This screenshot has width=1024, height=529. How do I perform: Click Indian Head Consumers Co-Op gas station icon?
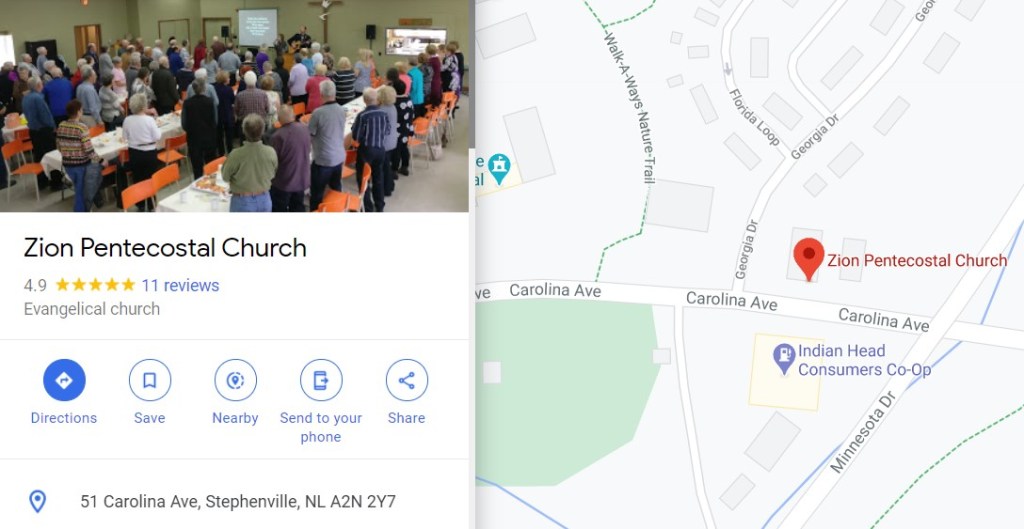pyautogui.click(x=784, y=359)
